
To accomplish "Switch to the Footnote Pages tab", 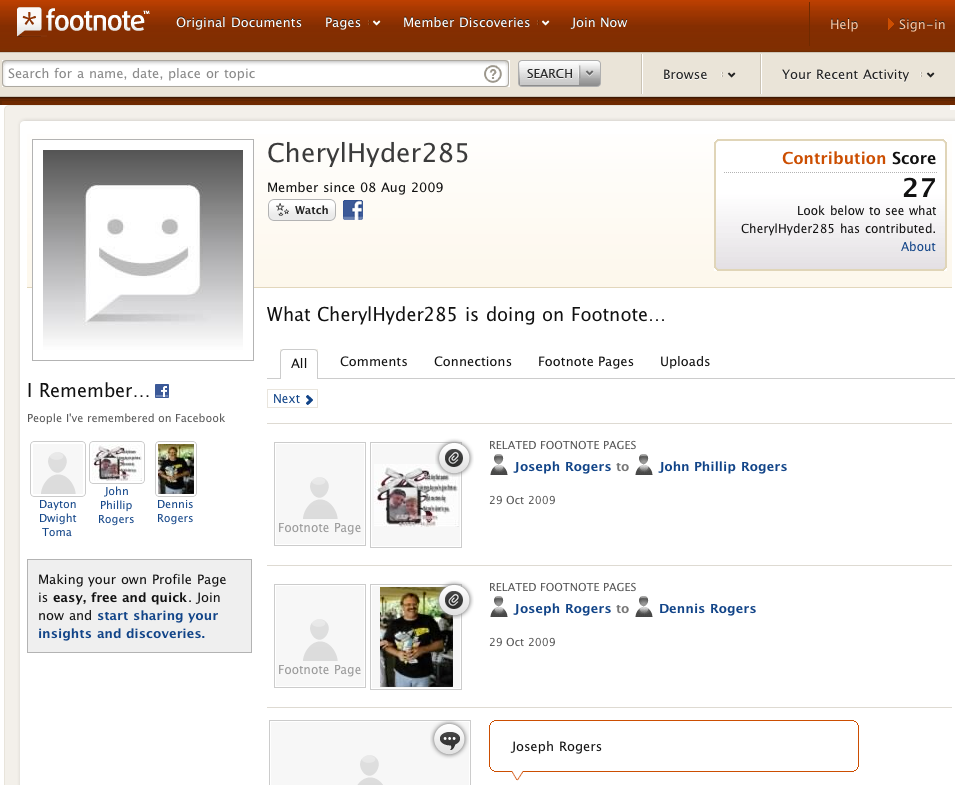I will tap(586, 362).
